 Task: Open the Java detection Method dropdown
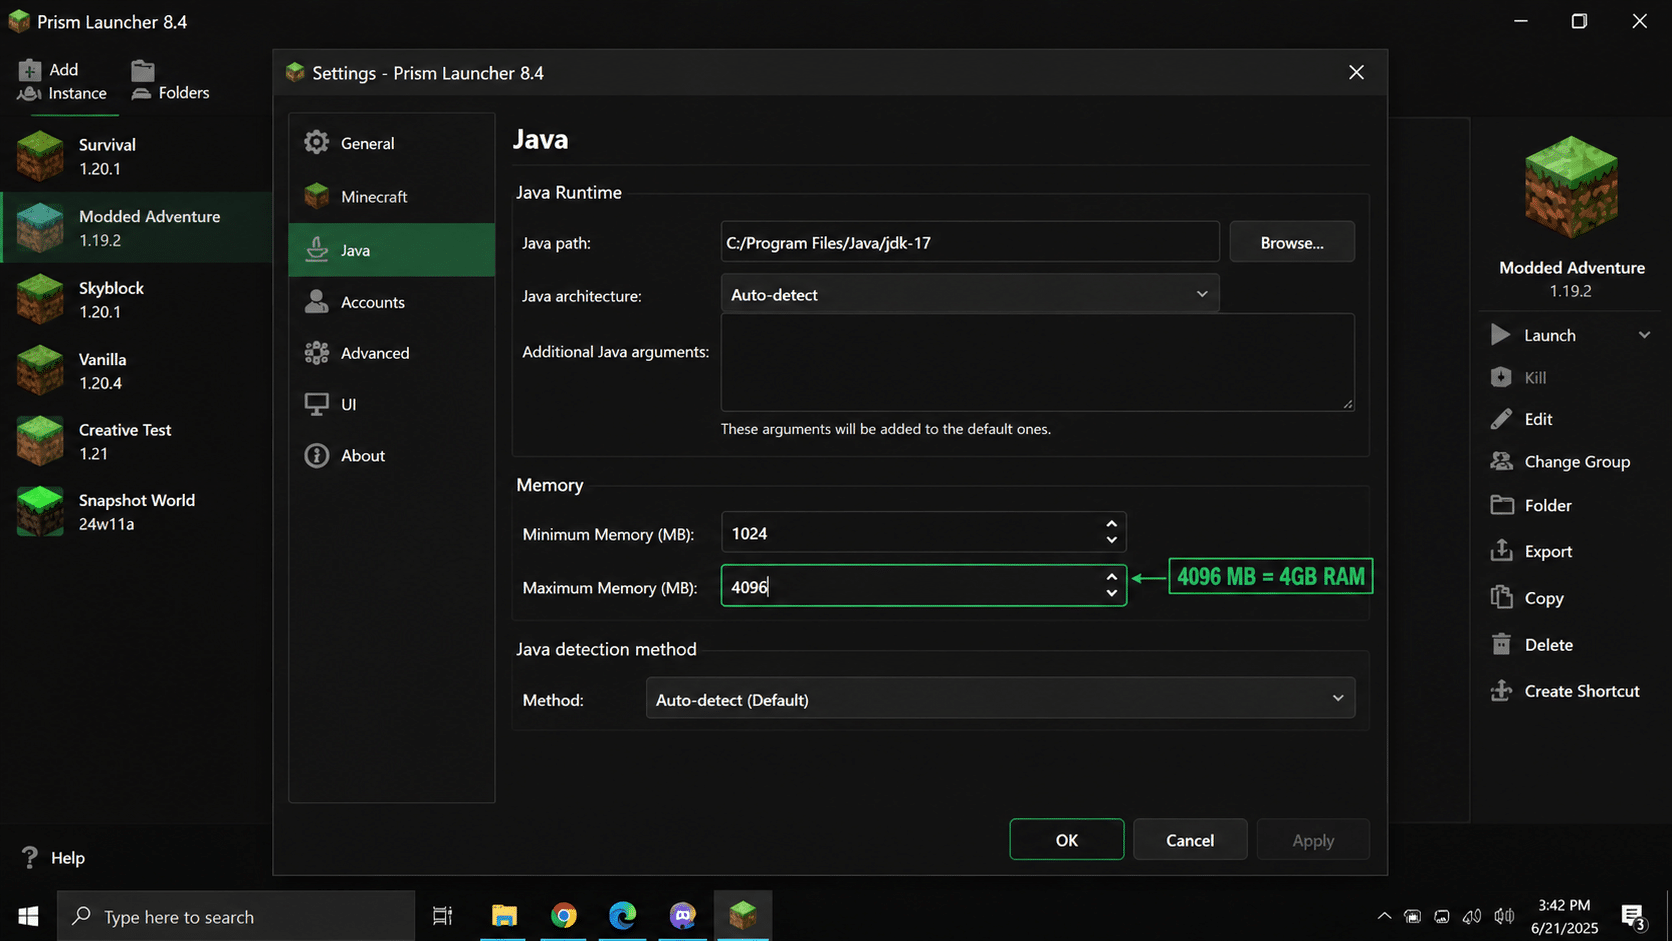[1000, 699]
